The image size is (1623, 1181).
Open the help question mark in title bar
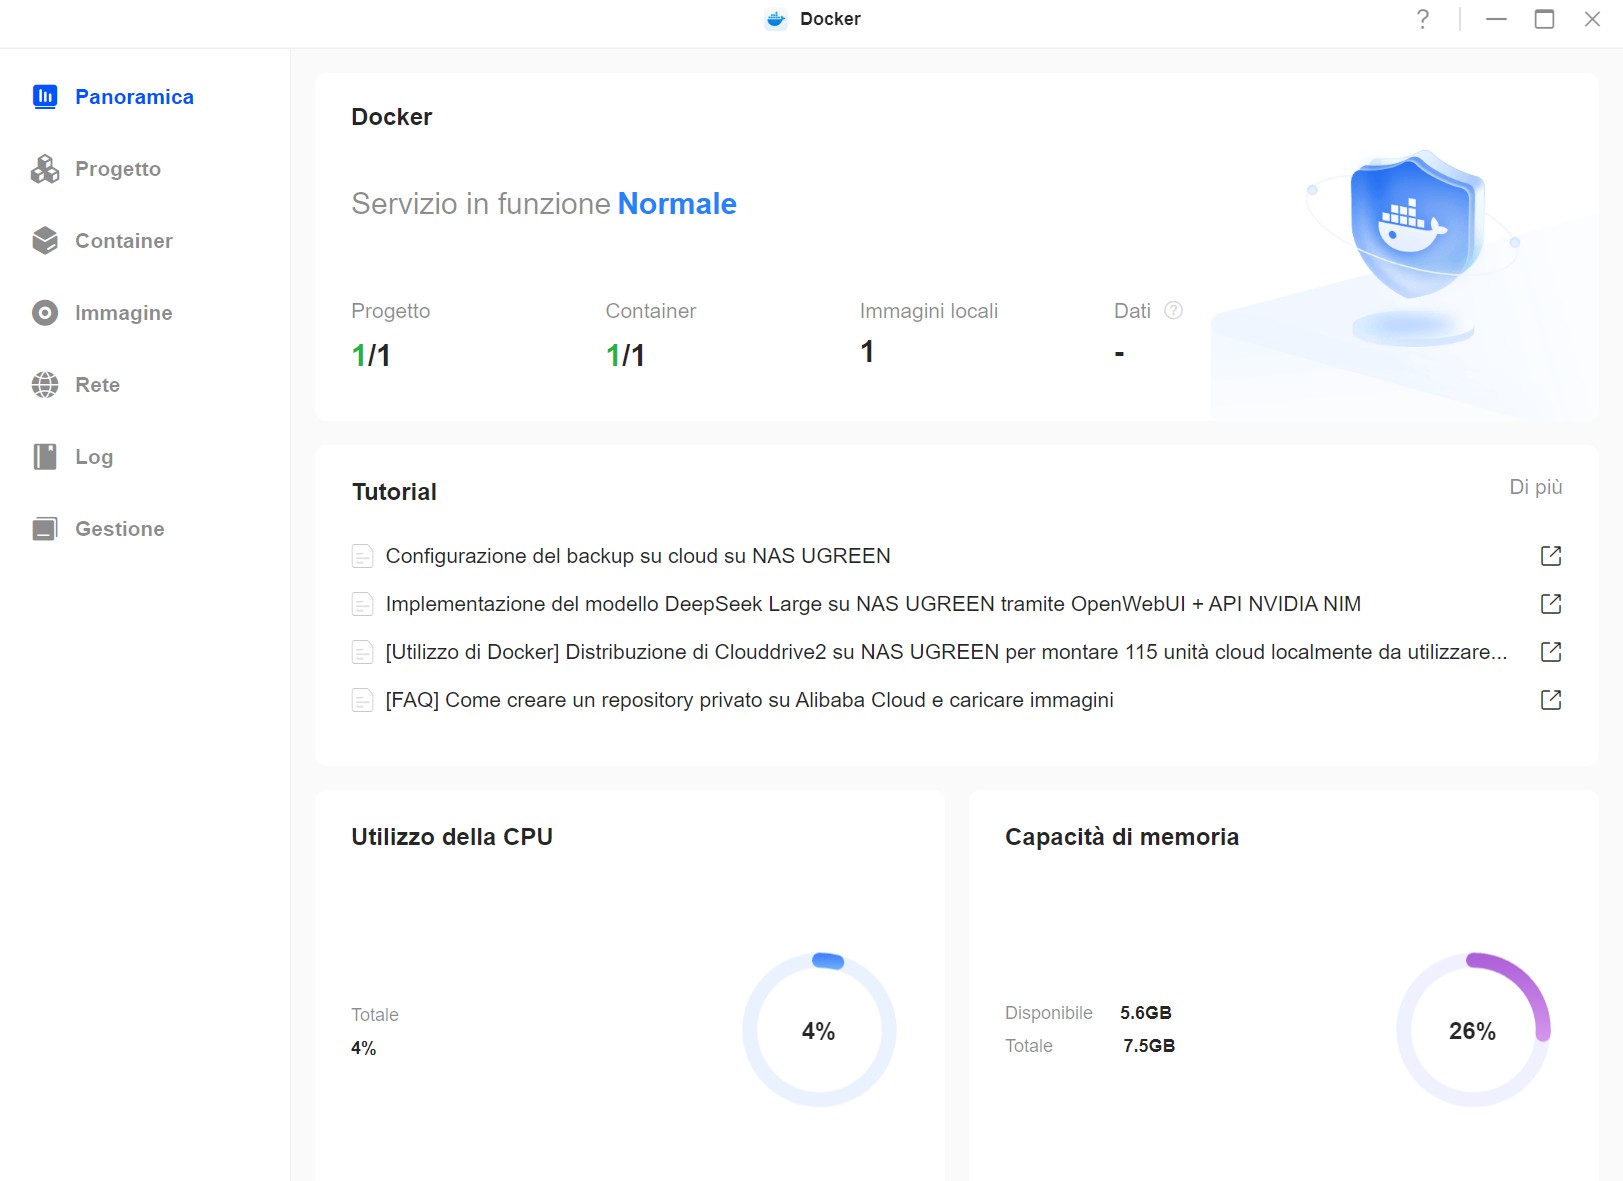click(x=1422, y=19)
